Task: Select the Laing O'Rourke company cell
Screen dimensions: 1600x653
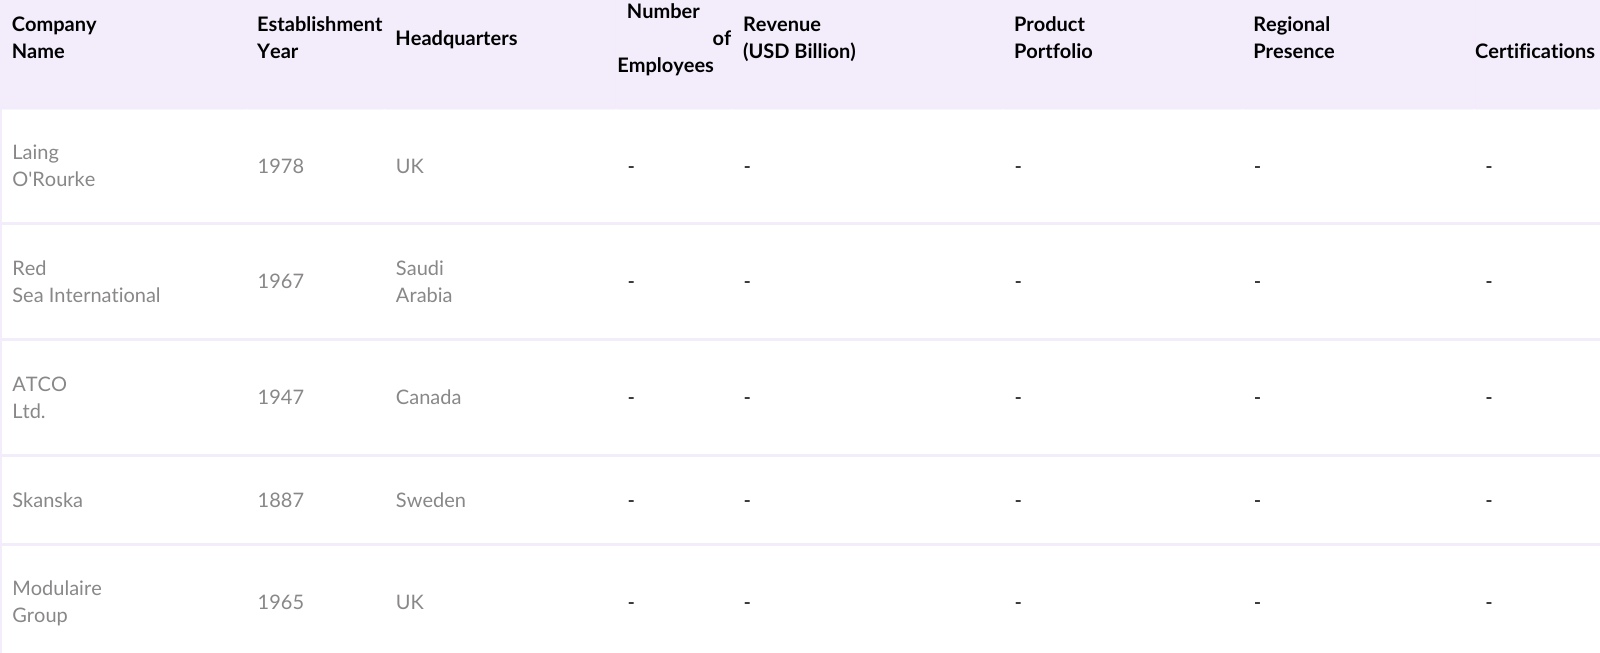Action: point(54,166)
